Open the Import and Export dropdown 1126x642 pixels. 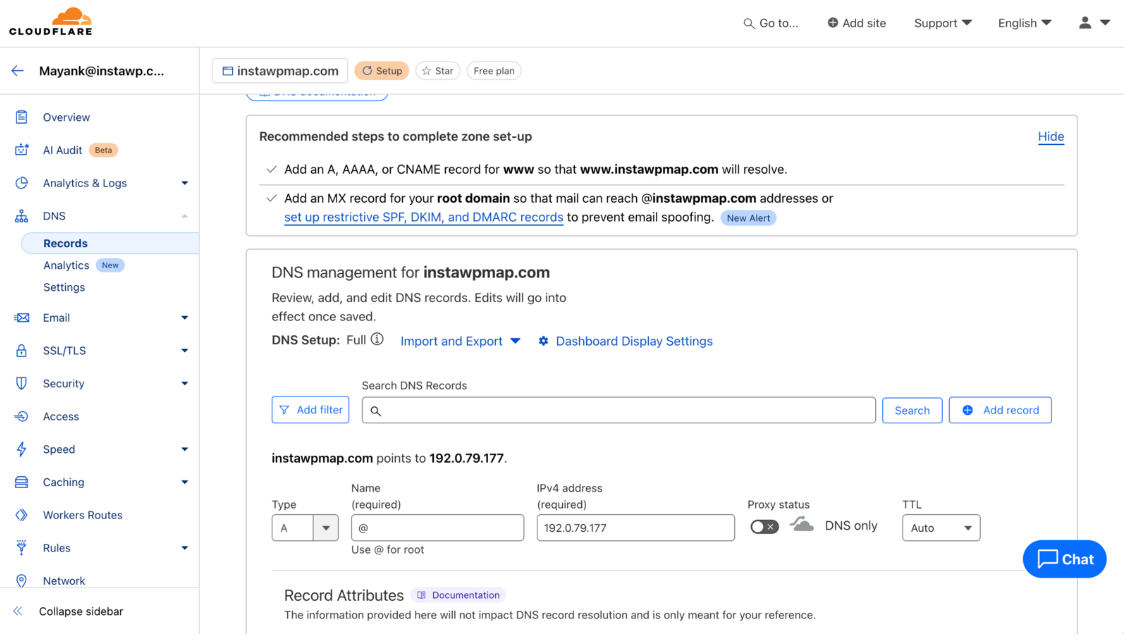(x=460, y=341)
